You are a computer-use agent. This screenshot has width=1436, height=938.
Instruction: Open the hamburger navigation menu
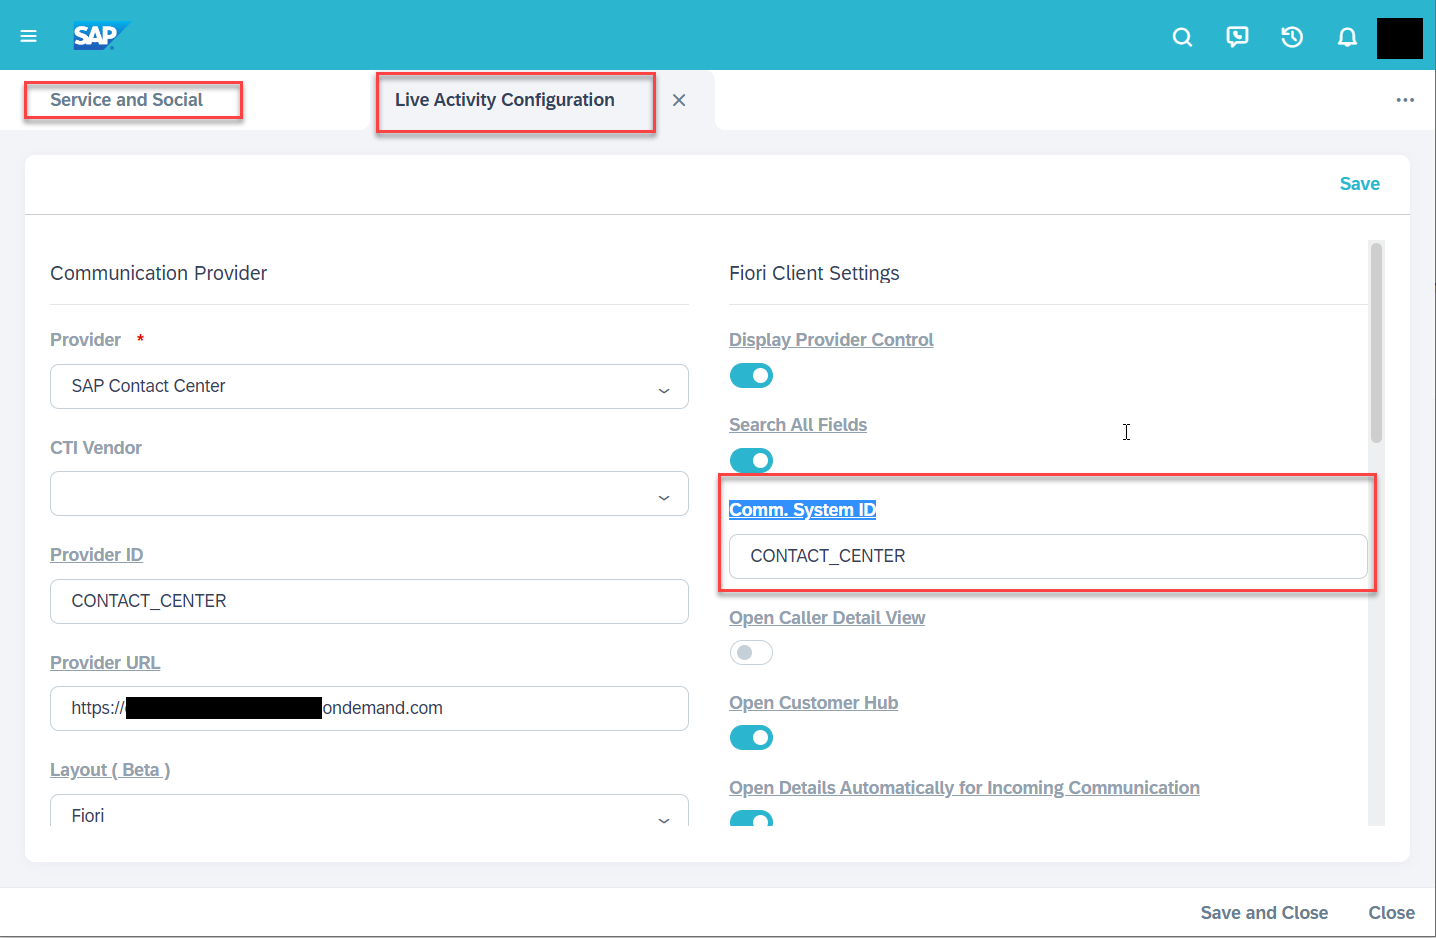click(29, 36)
